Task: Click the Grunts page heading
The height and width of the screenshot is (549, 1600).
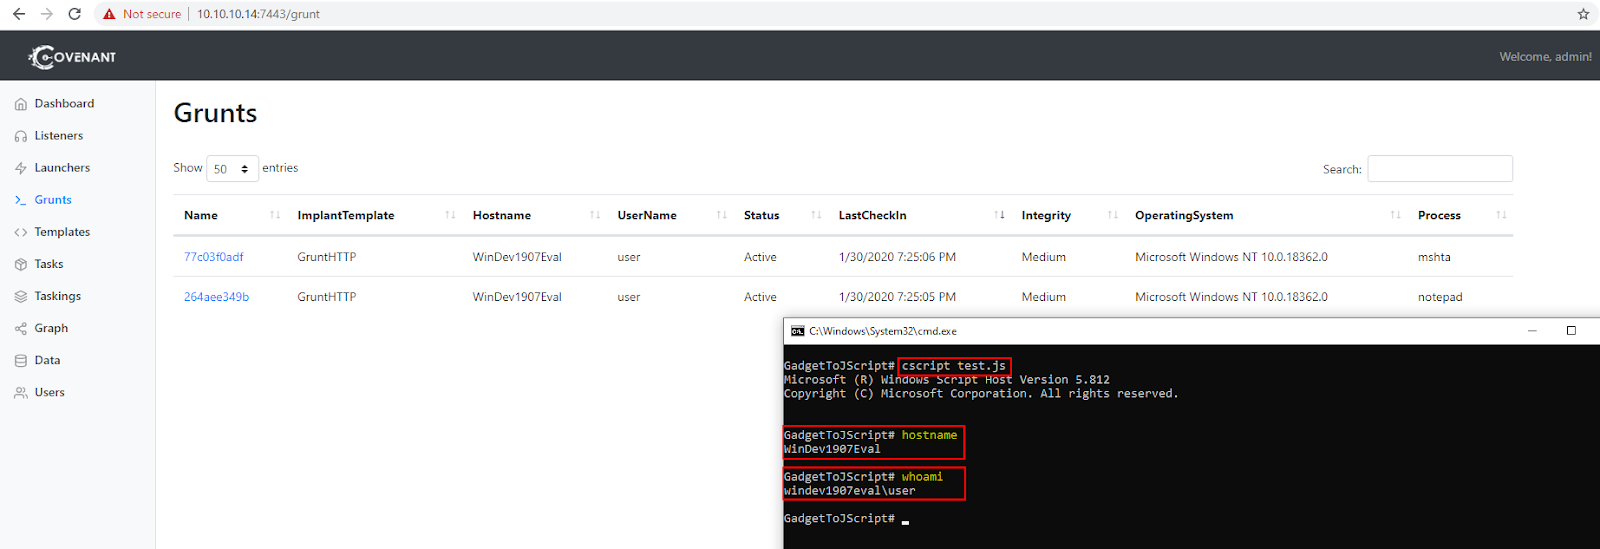Action: tap(215, 113)
